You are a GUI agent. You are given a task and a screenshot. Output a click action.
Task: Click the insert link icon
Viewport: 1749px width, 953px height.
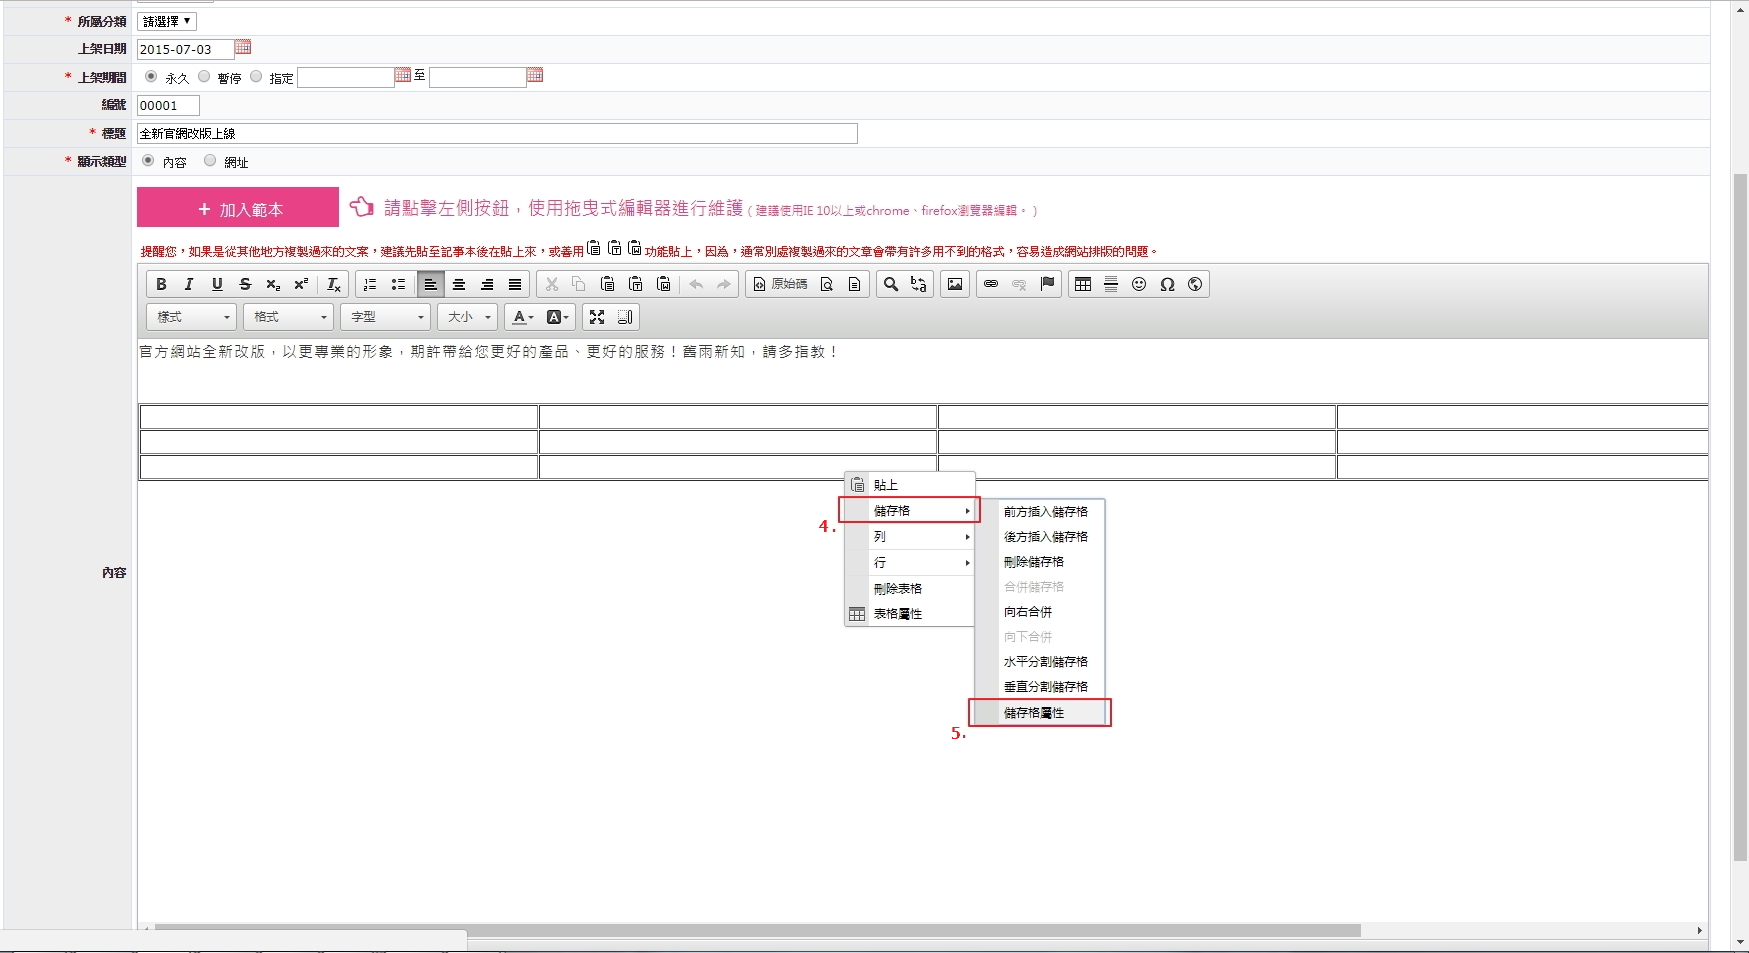pyautogui.click(x=991, y=285)
